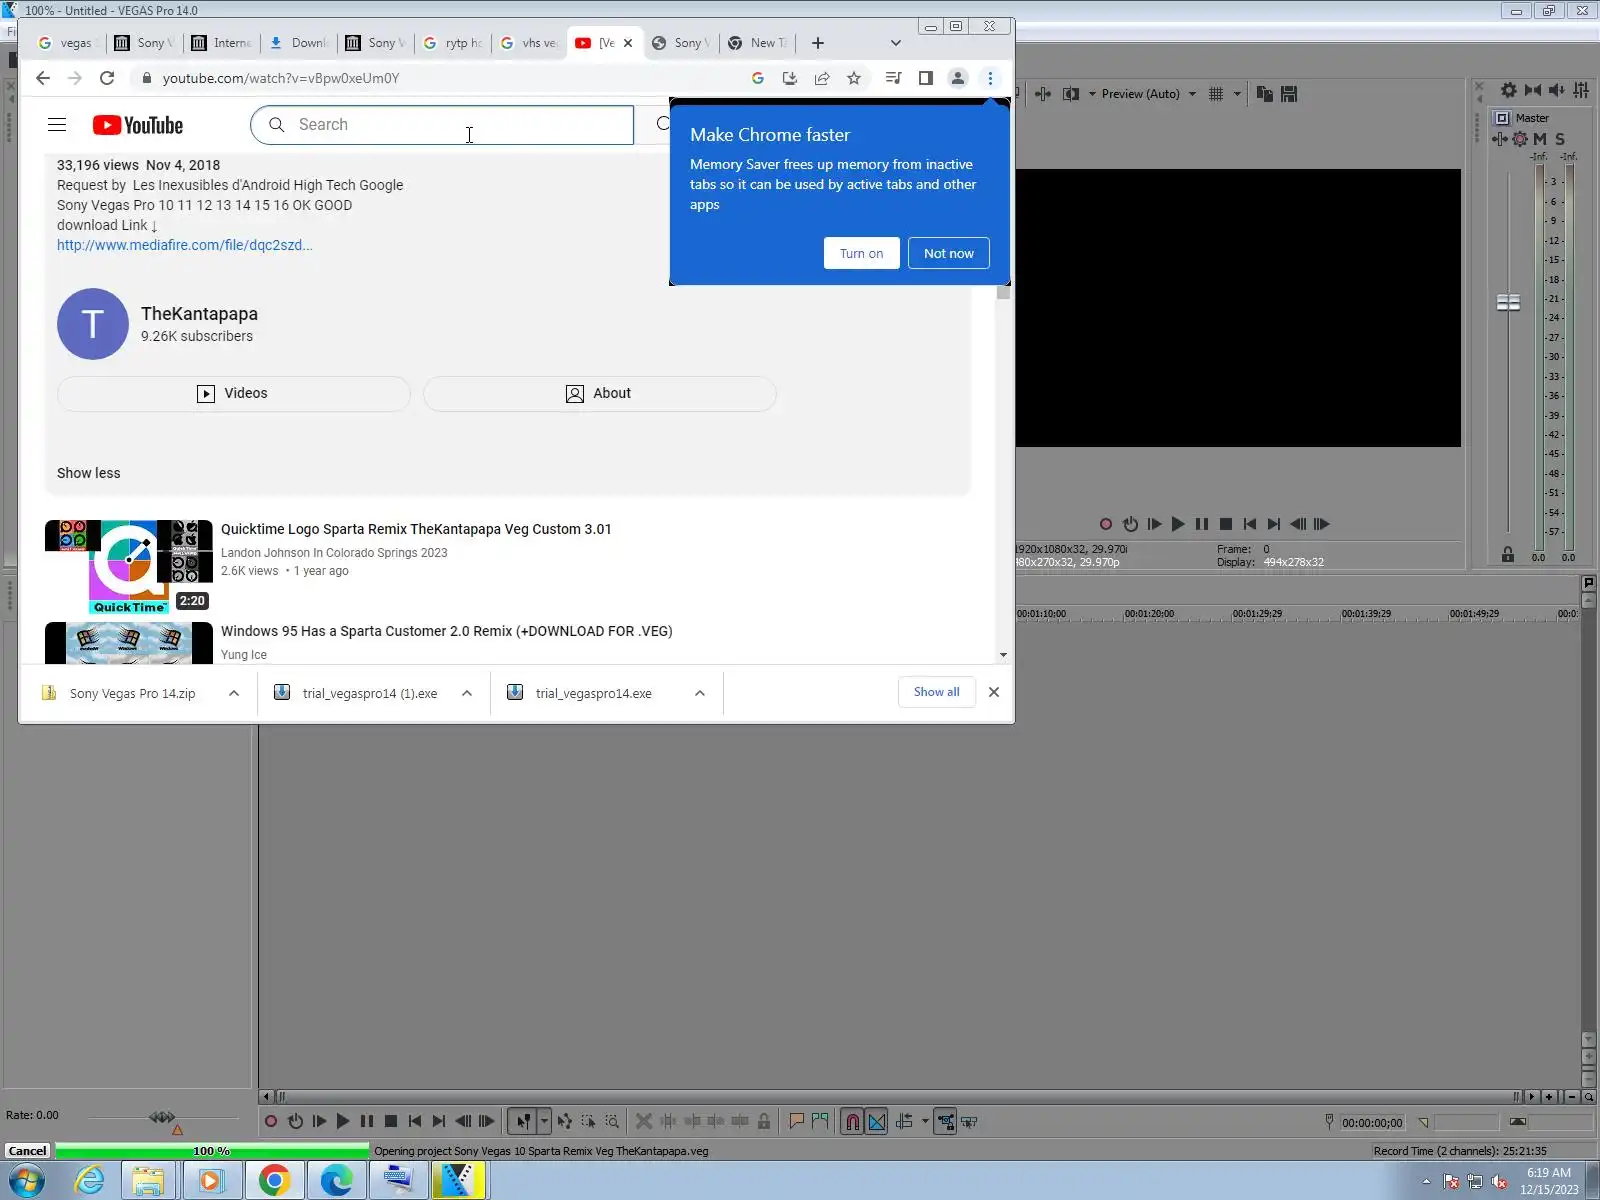Expand the auto ripple dropdown arrow
Image resolution: width=1600 pixels, height=1200 pixels.
pyautogui.click(x=925, y=1122)
